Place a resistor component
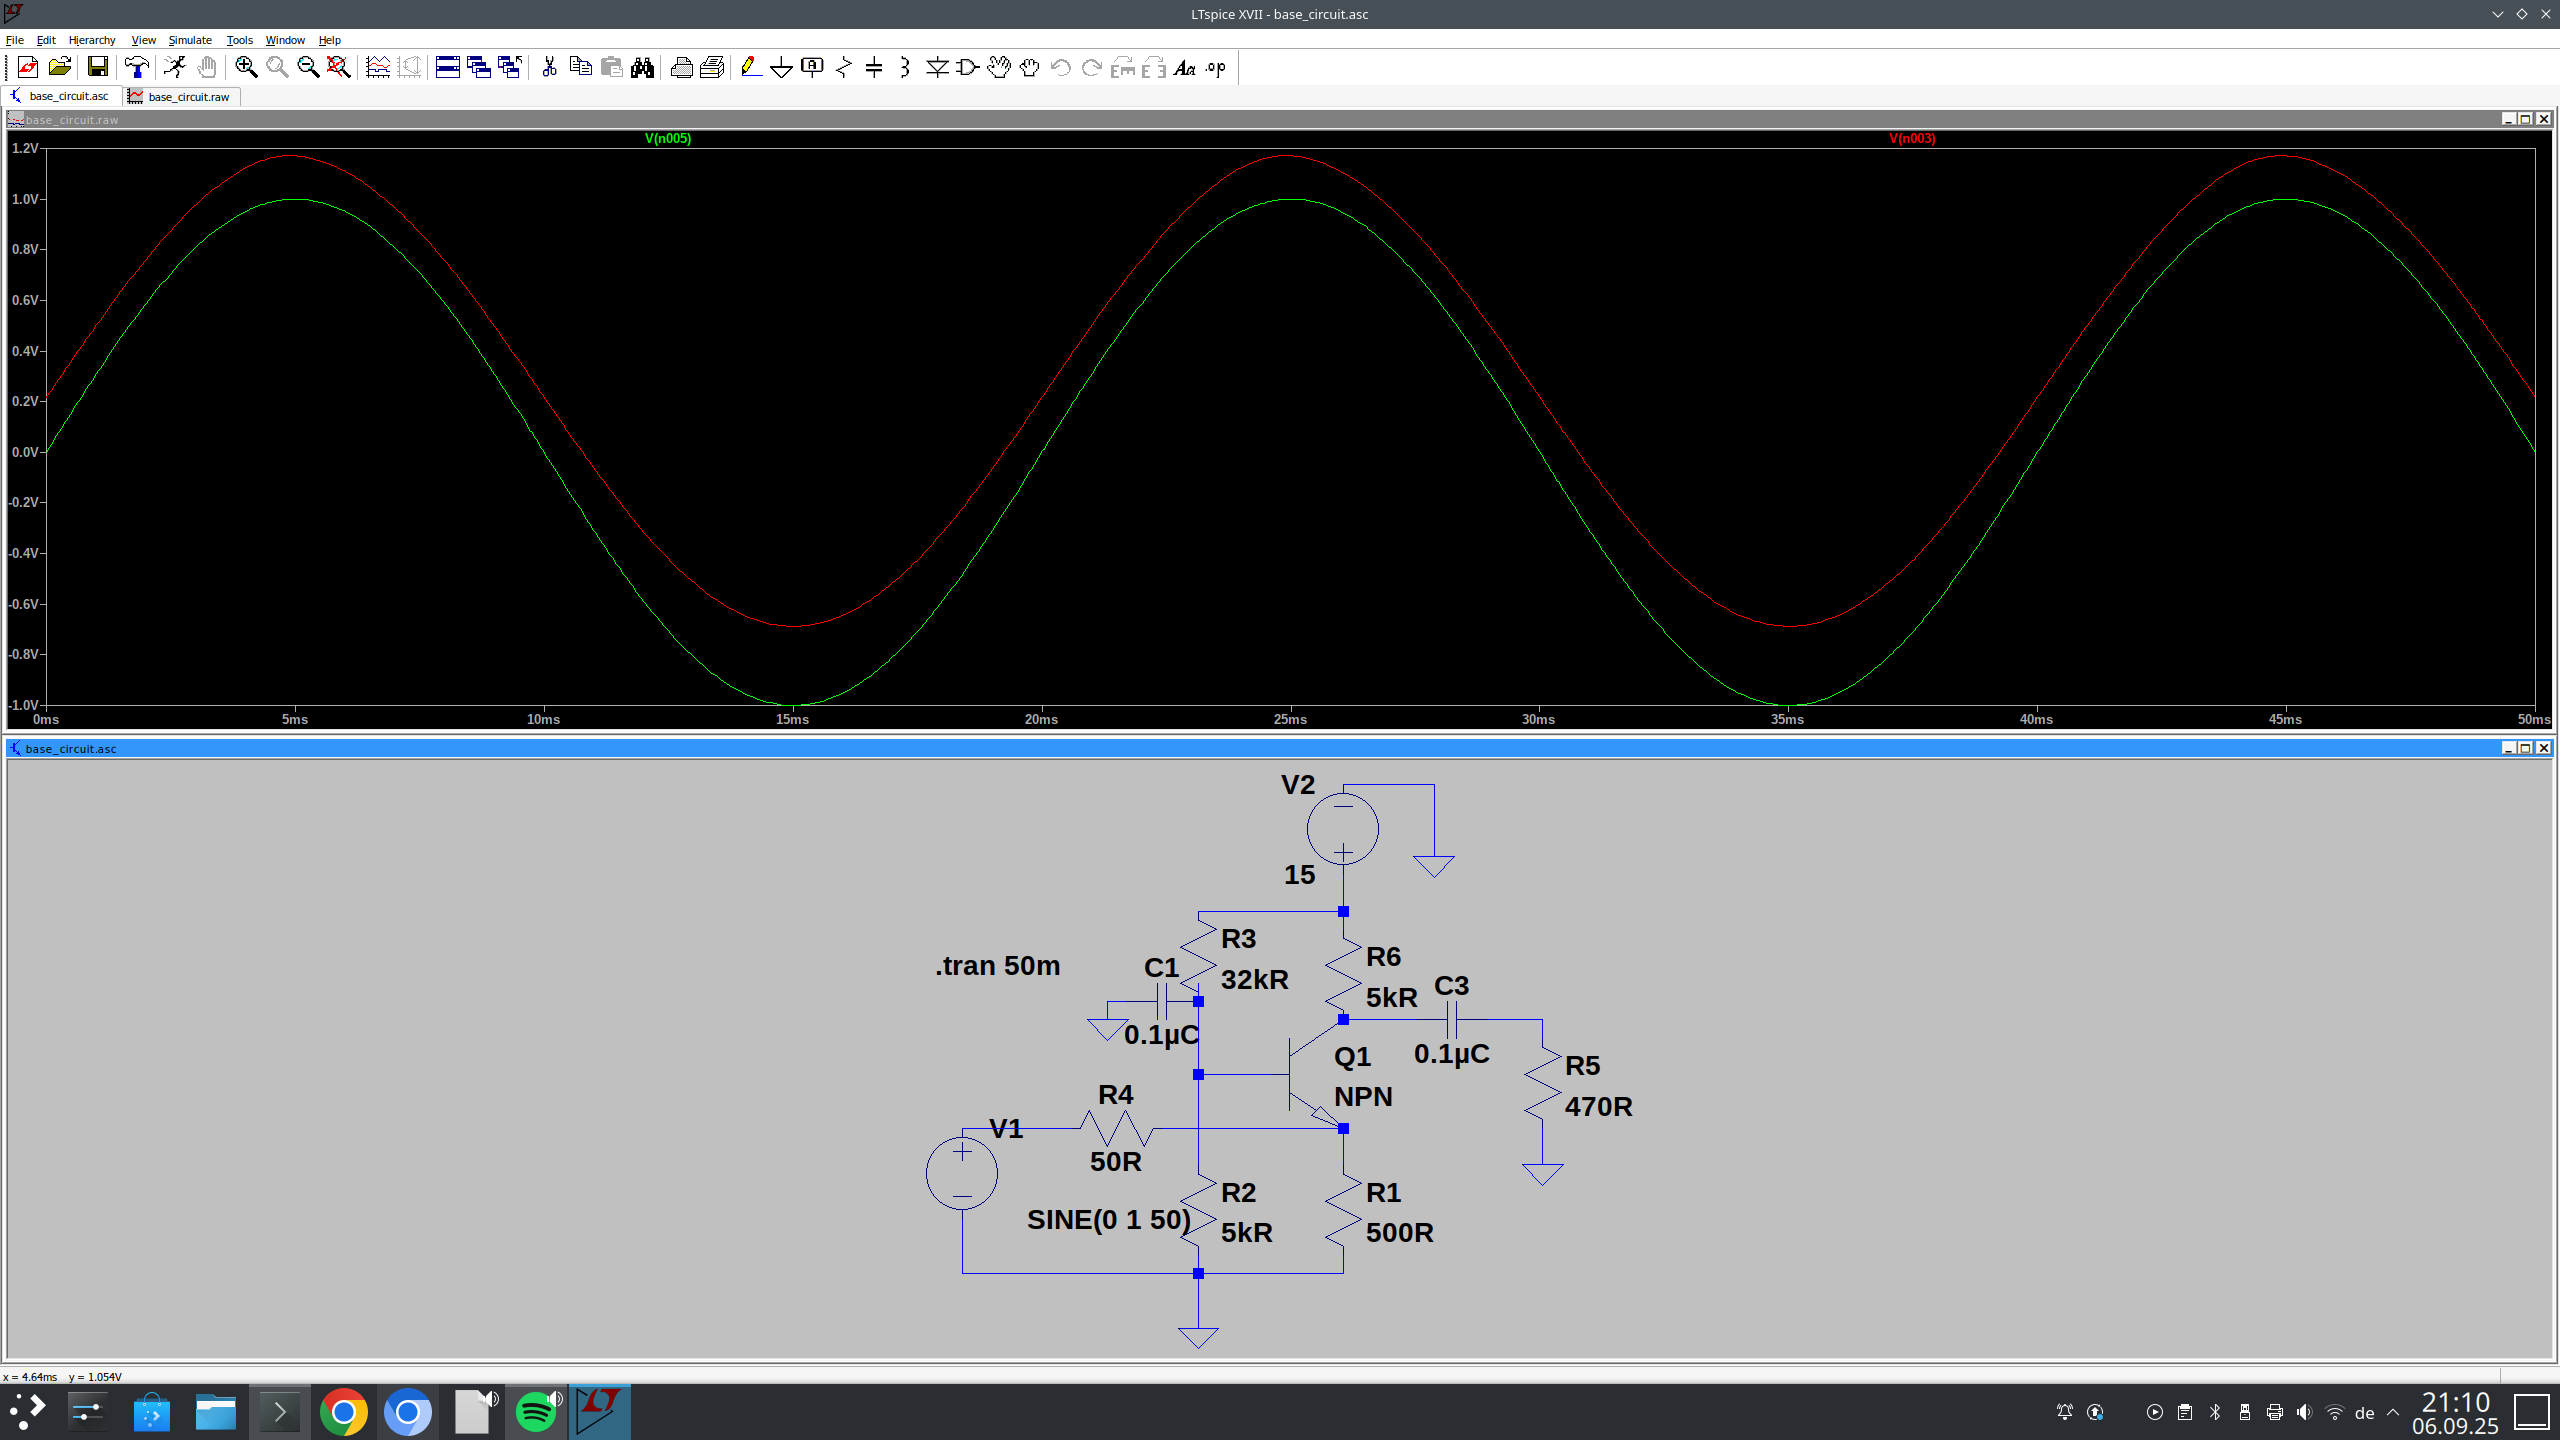The image size is (2560, 1440). point(843,67)
